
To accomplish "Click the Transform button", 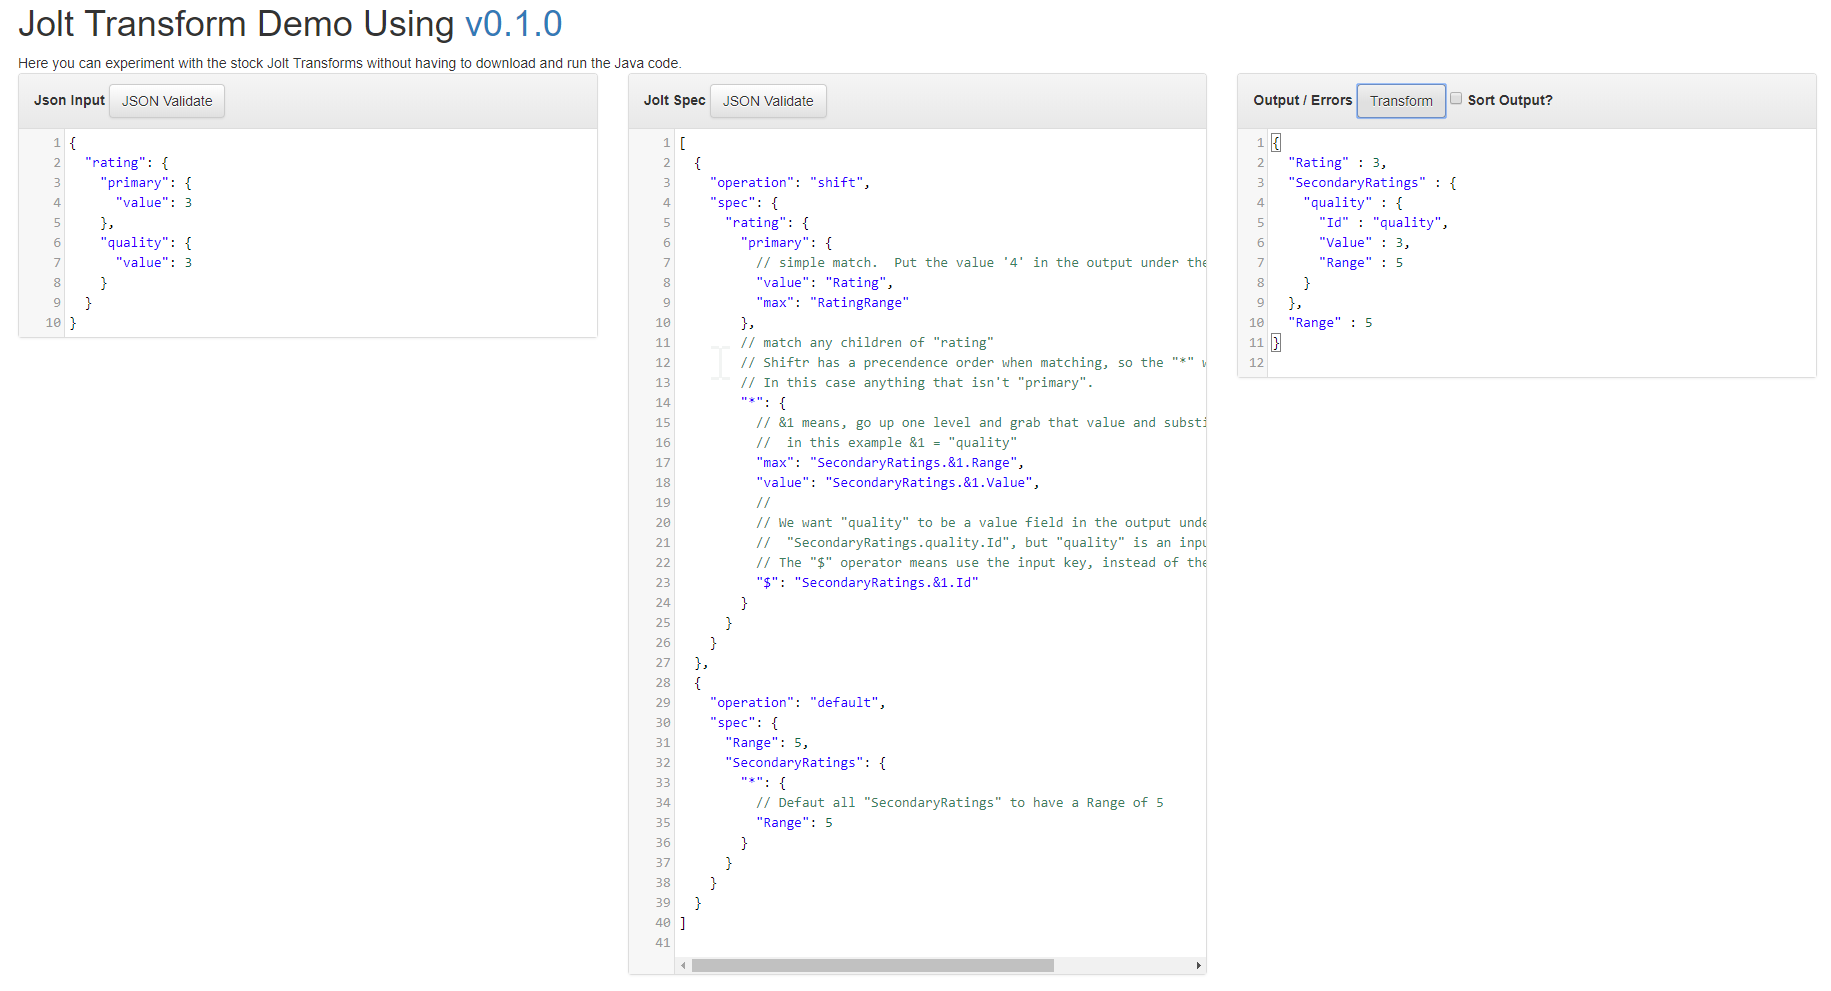I will [x=1400, y=100].
